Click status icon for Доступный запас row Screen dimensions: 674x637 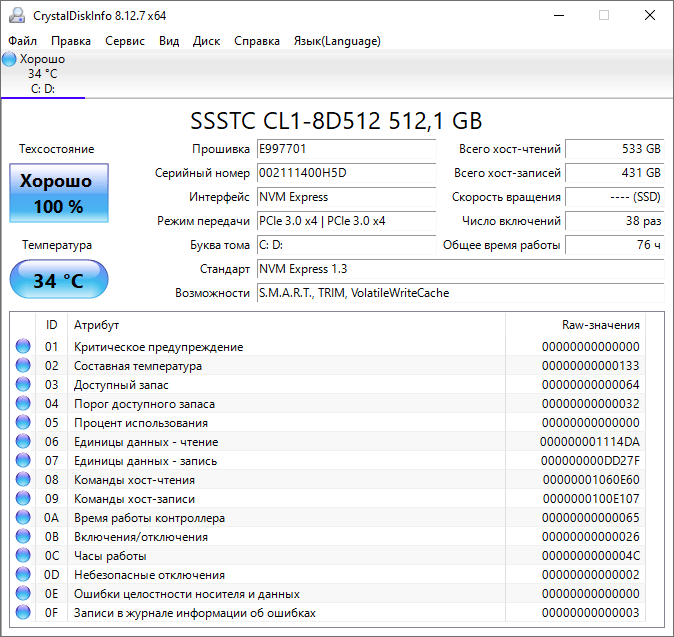(23, 384)
